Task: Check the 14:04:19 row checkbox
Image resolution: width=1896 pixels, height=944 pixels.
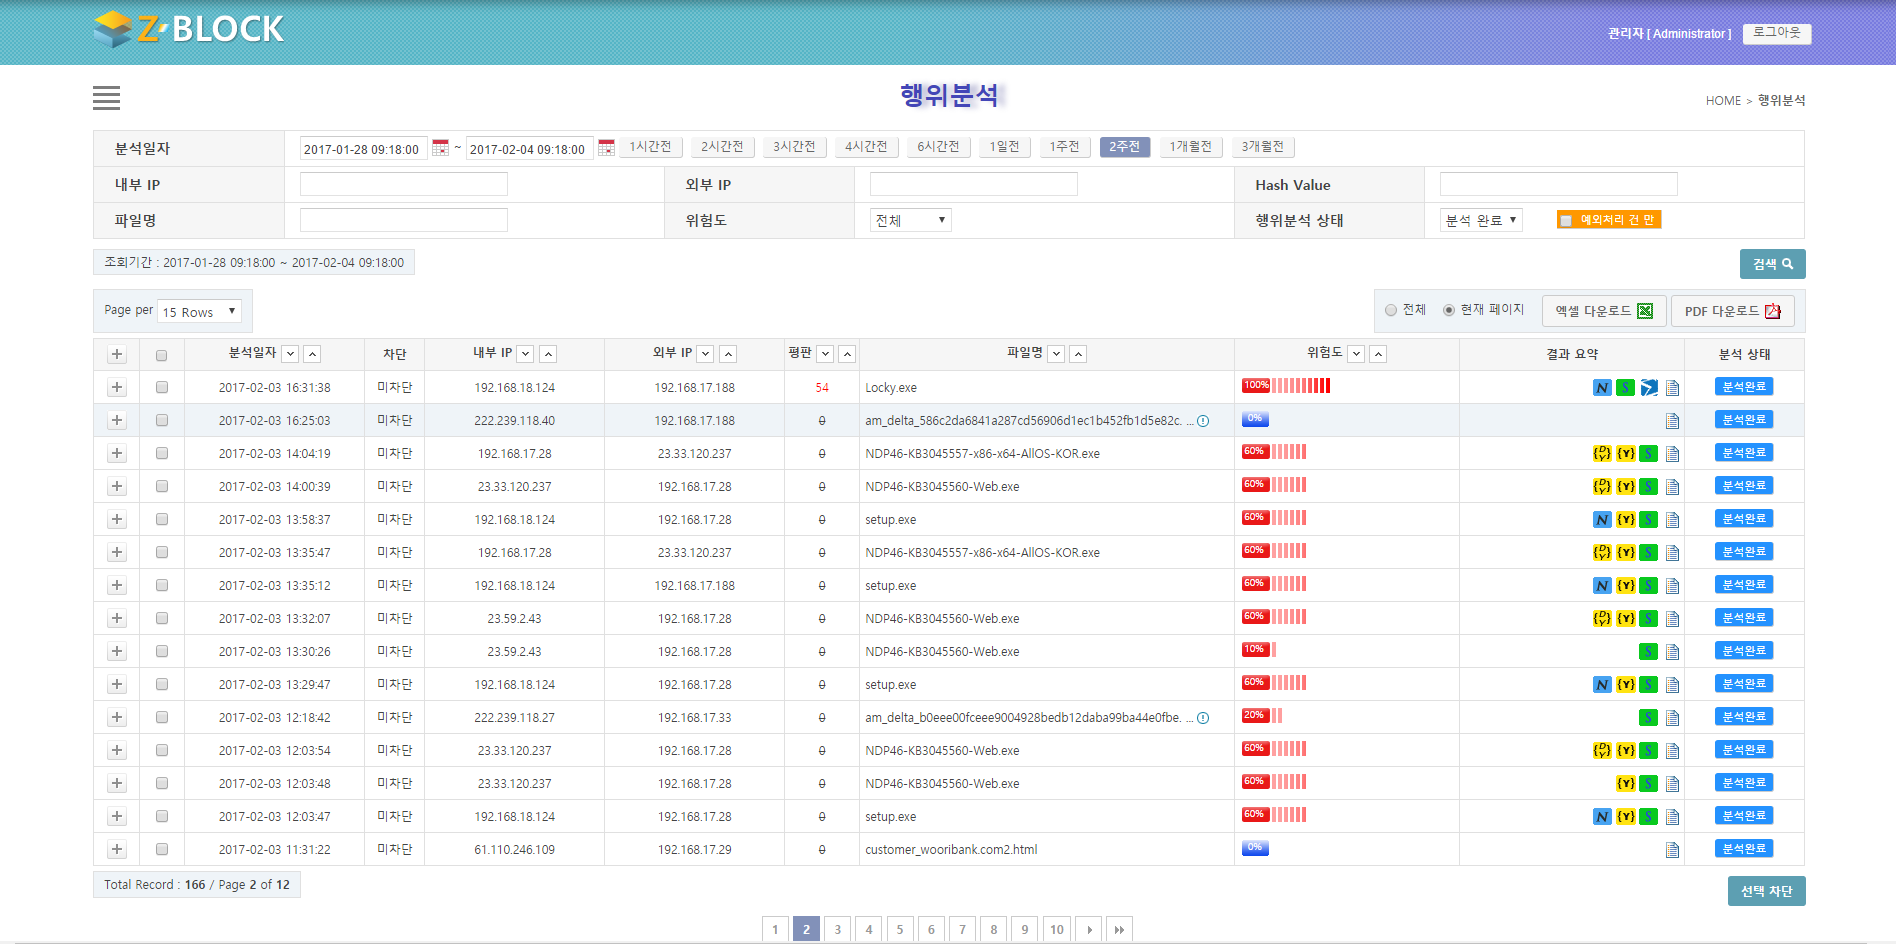Action: coord(162,453)
